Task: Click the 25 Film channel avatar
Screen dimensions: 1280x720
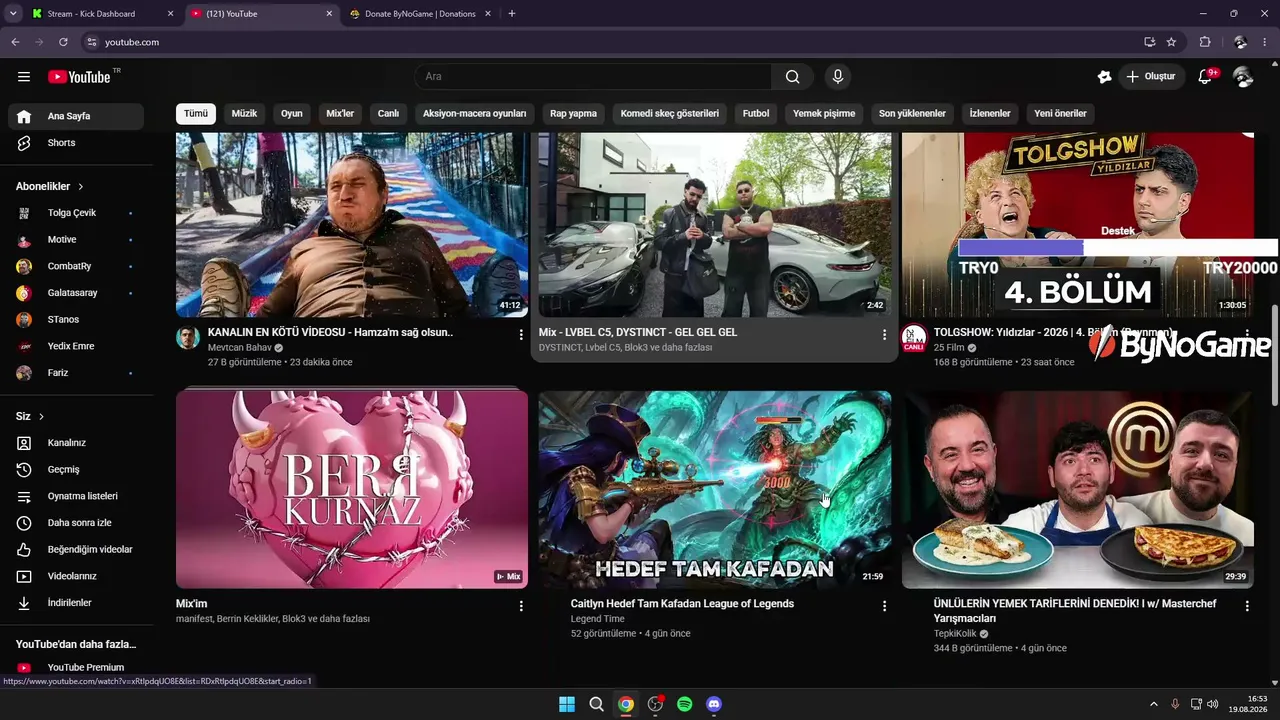Action: click(x=914, y=338)
